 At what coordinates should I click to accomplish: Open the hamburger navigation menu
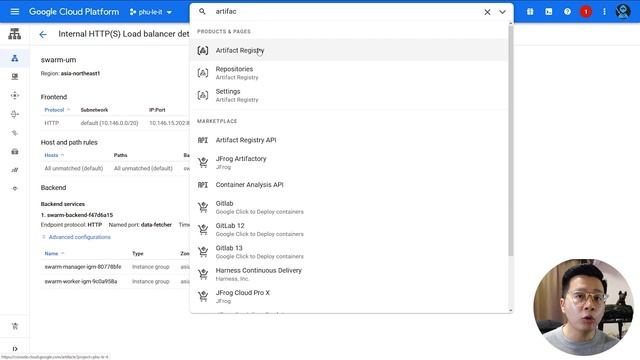coord(15,11)
